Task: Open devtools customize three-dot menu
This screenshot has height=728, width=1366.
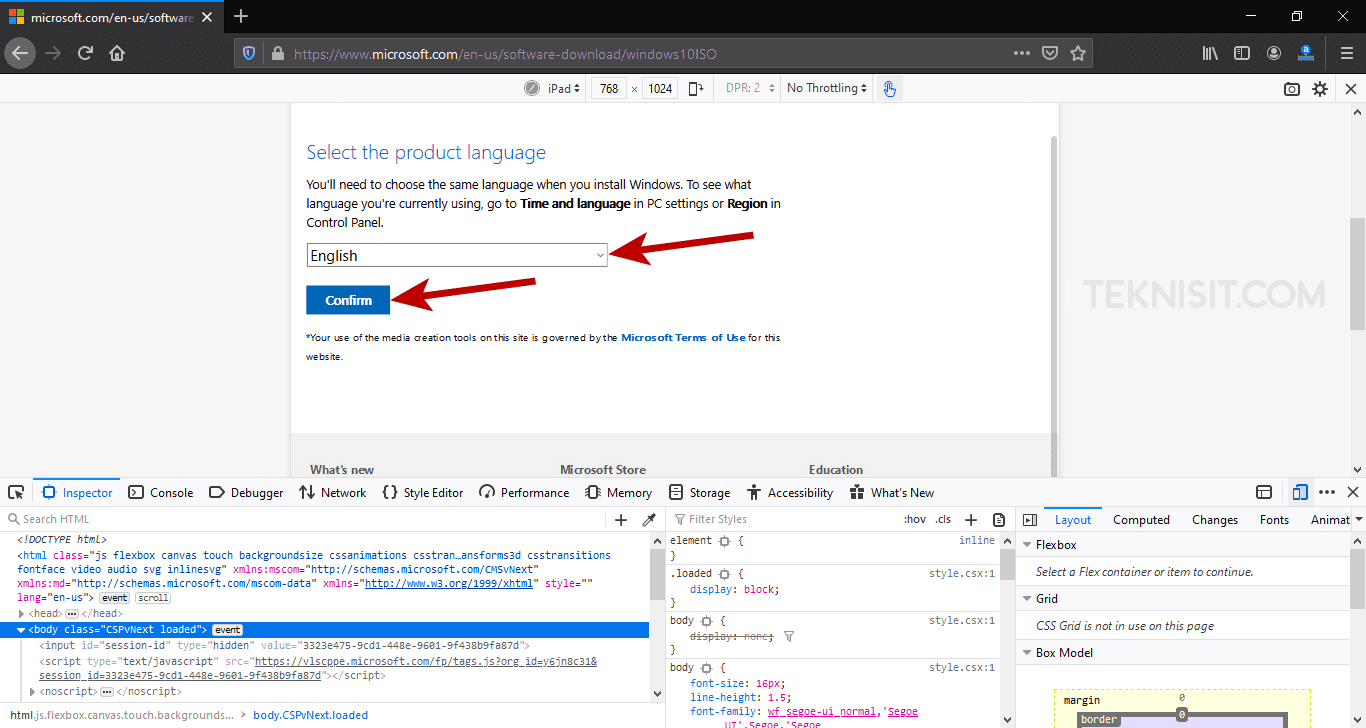Action: point(1327,492)
